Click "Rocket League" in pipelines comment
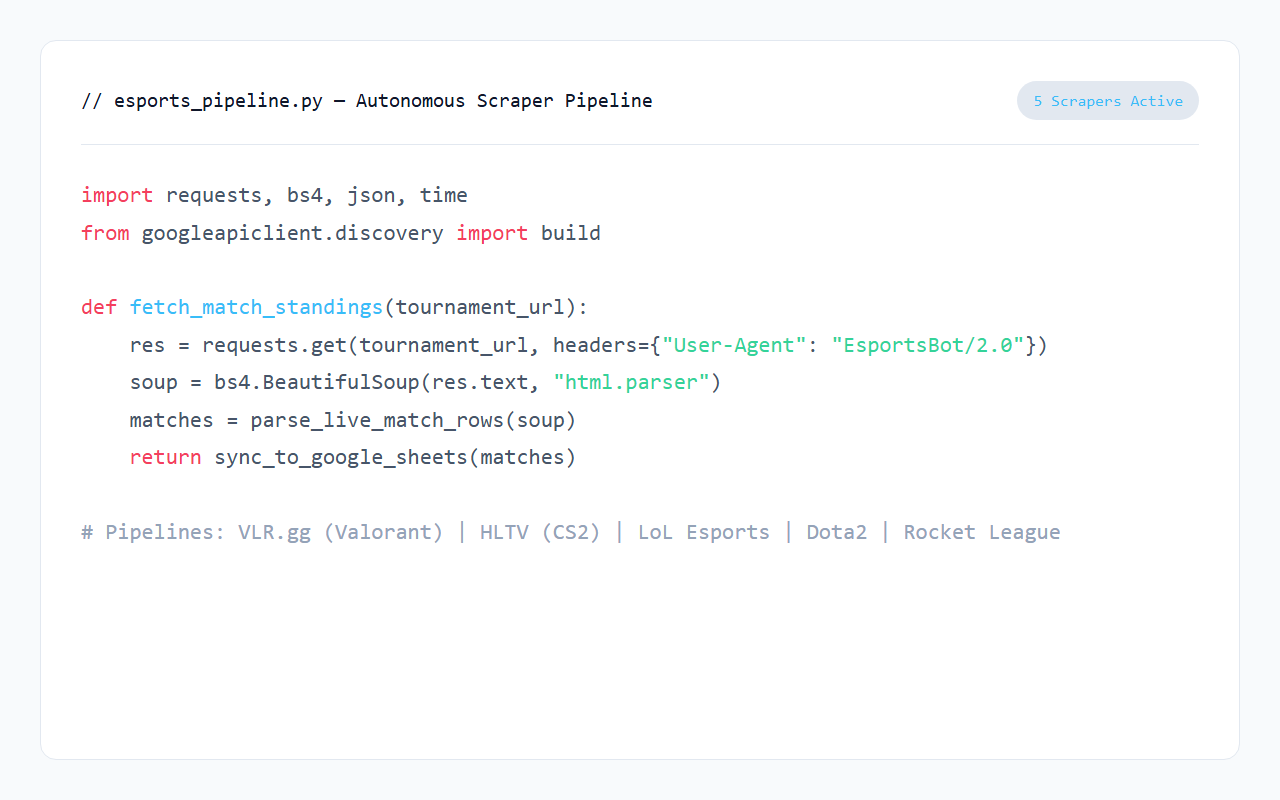 point(982,532)
